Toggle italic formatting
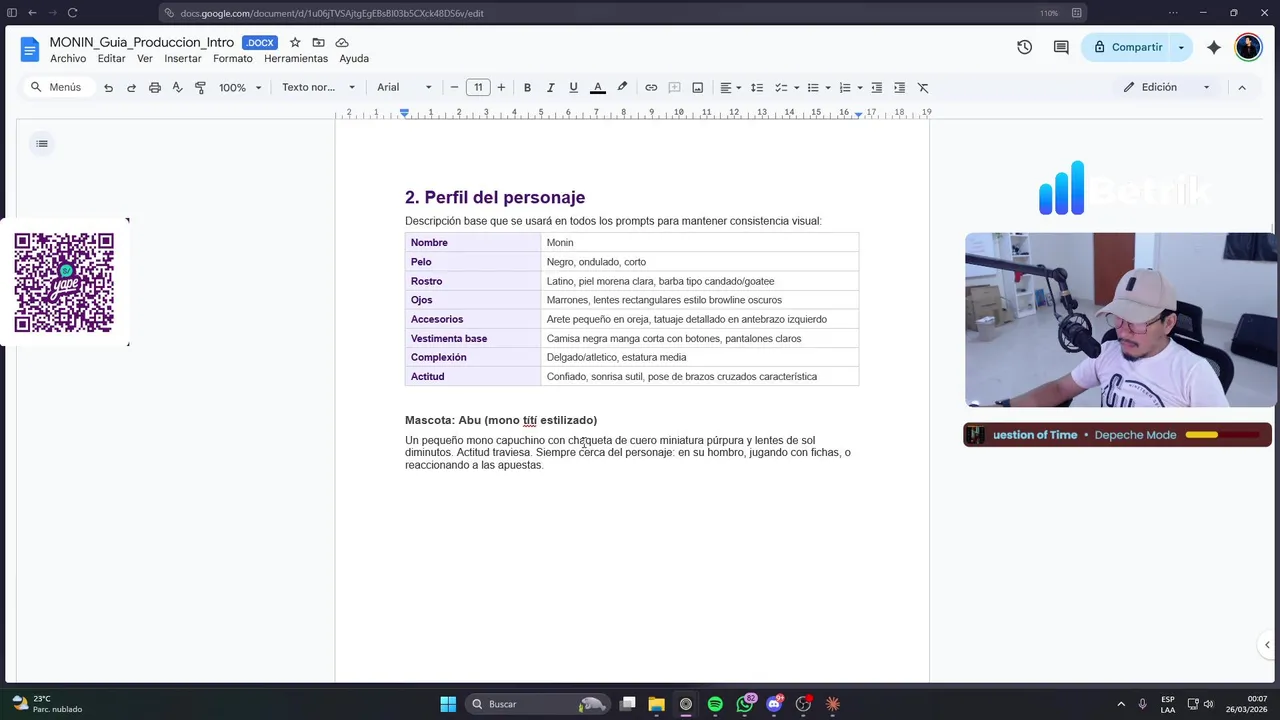This screenshot has height=720, width=1280. 550,88
